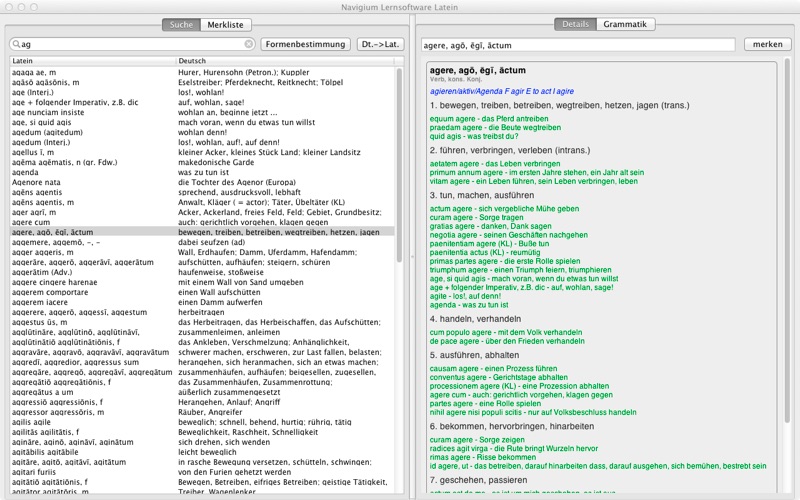Select list row 'aggerem comportare'
Image resolution: width=800 pixels, height=500 pixels.
(202, 292)
